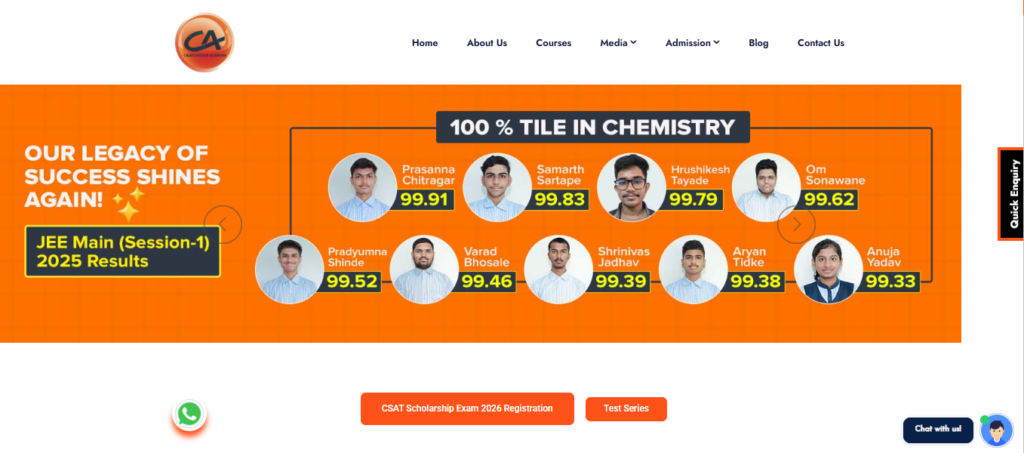Click the 99.46 score label
This screenshot has width=1024, height=453.
(x=487, y=281)
